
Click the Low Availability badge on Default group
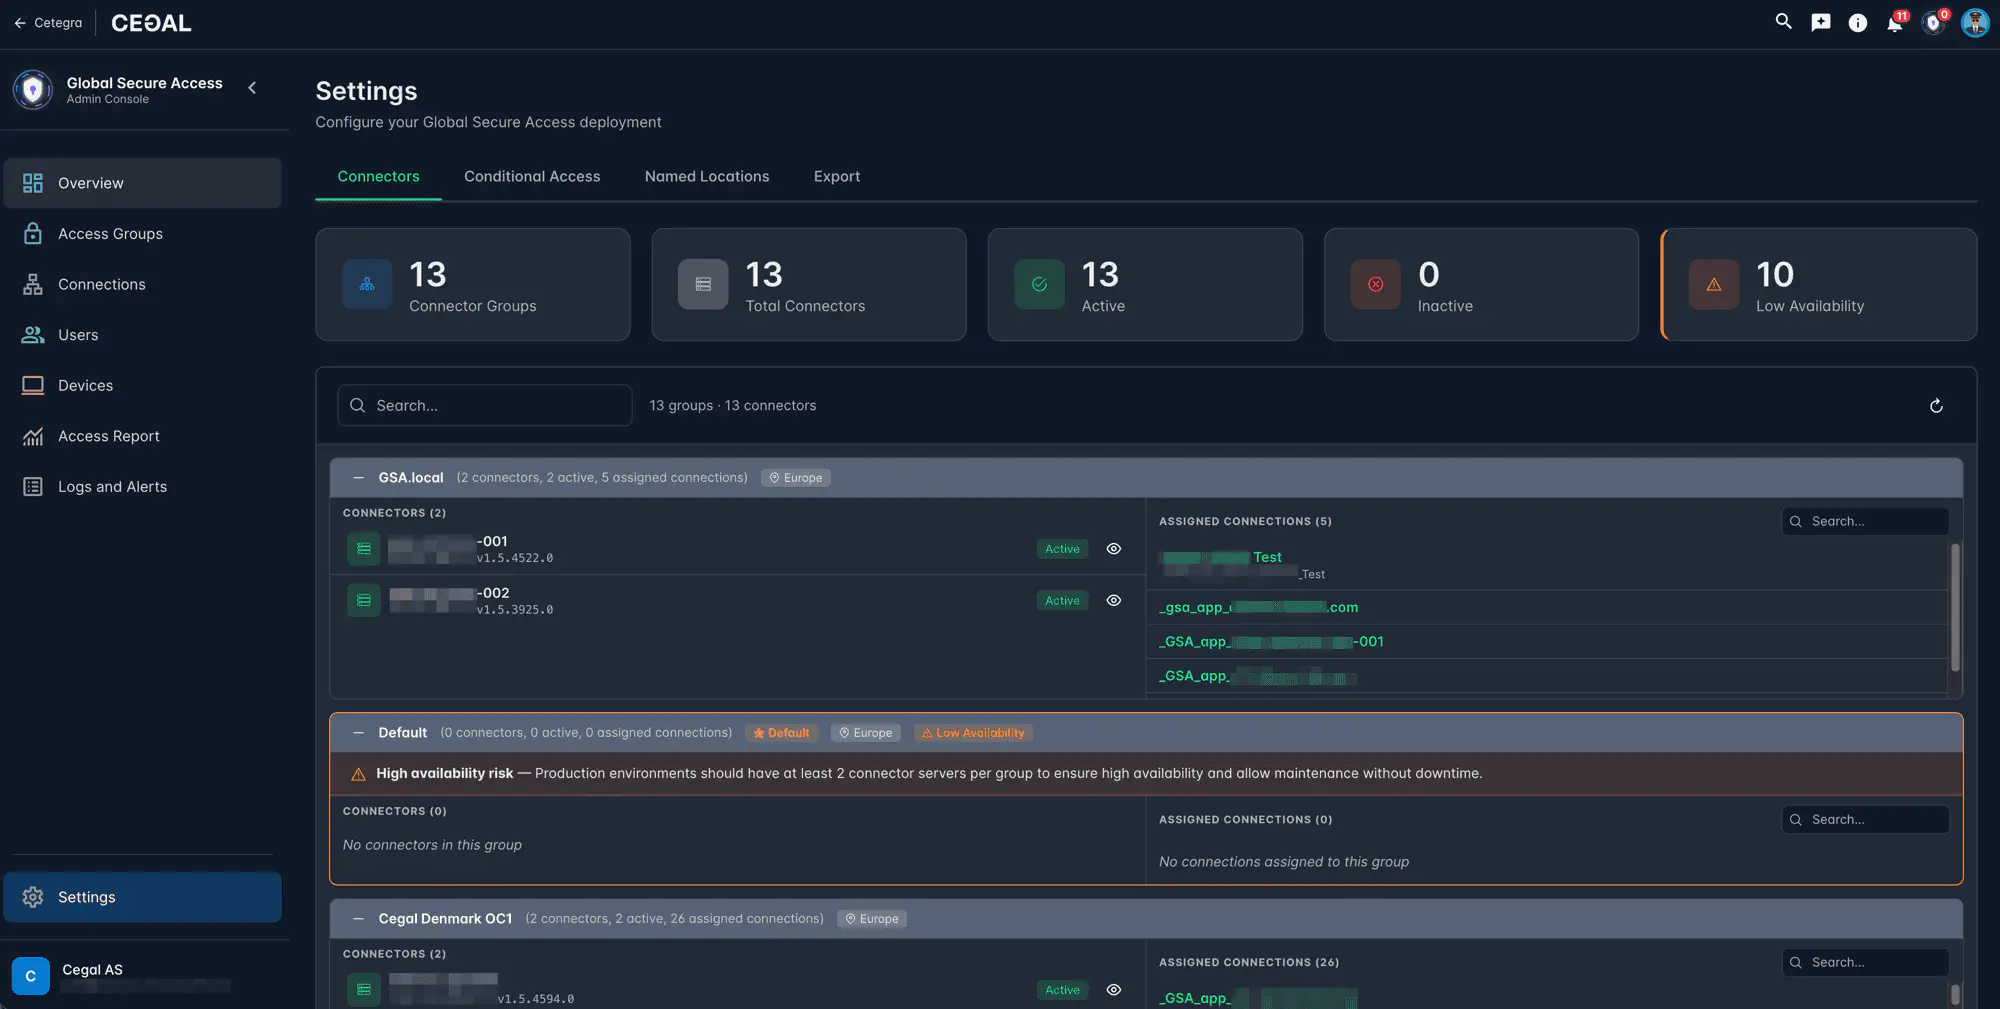tap(973, 733)
